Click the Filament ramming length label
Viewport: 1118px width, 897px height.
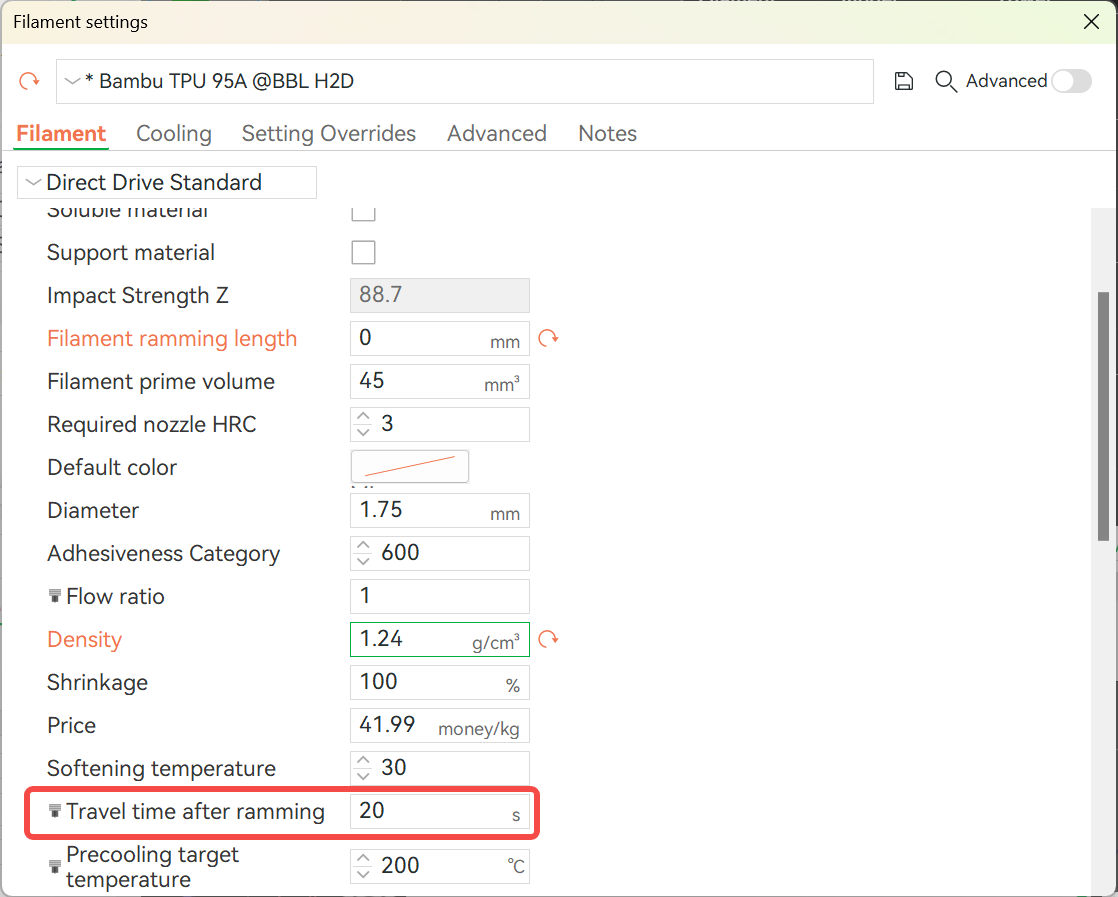coord(172,339)
